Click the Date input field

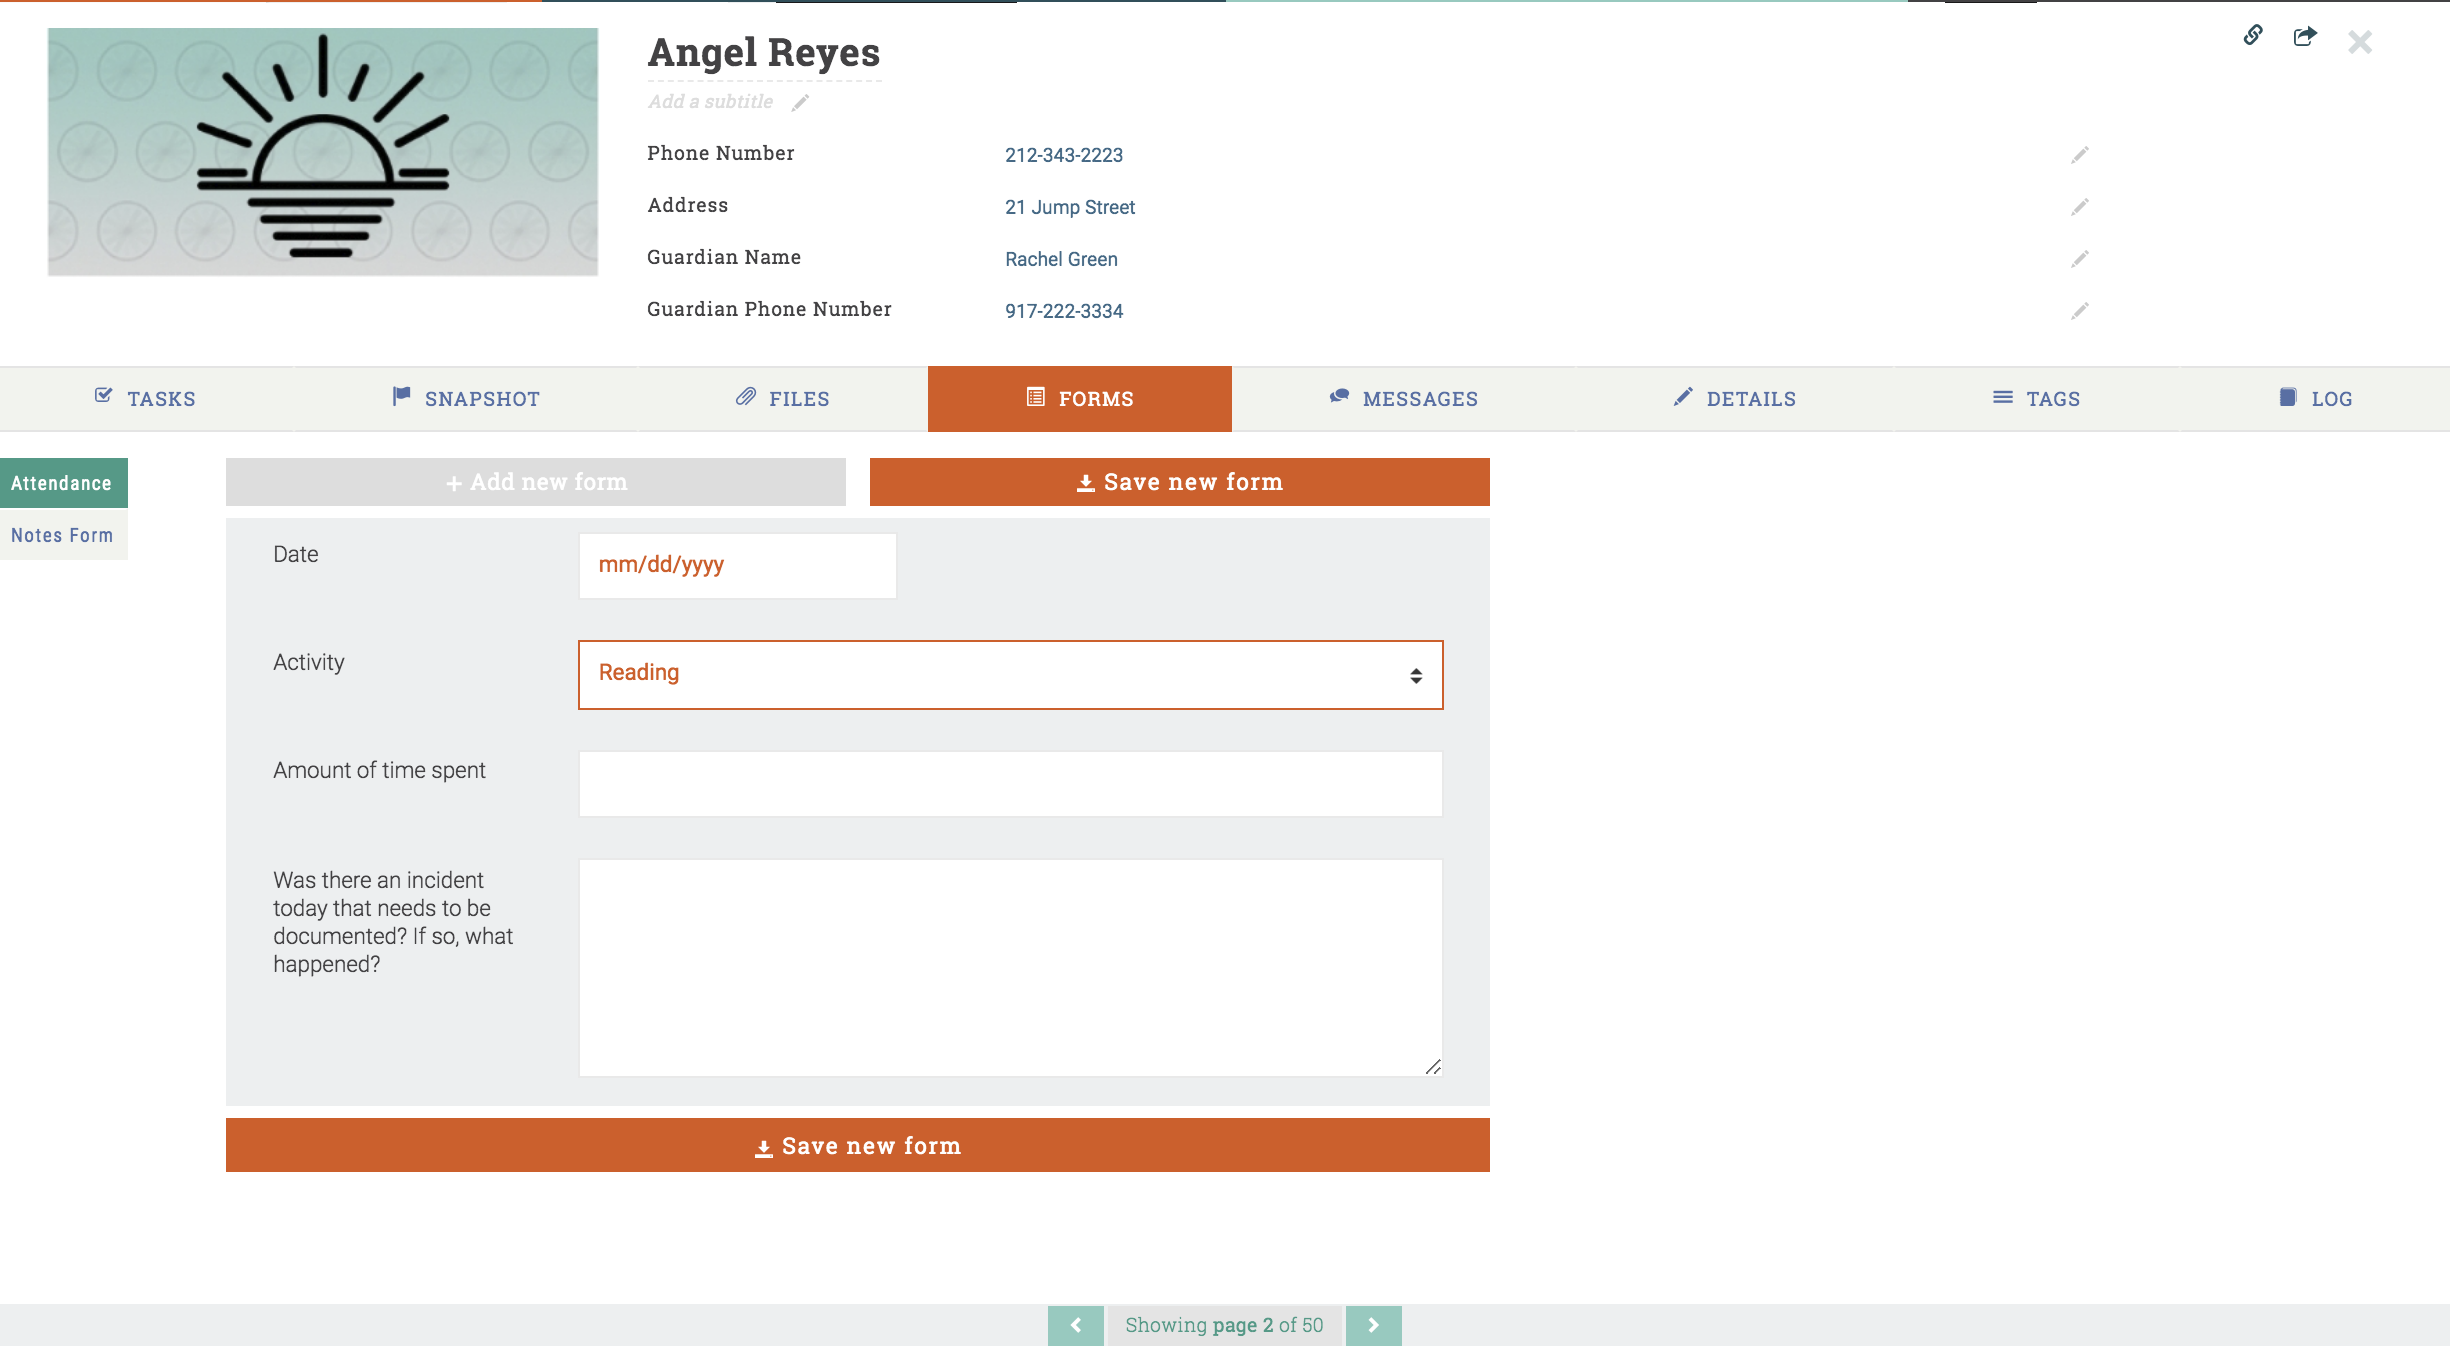tap(737, 565)
